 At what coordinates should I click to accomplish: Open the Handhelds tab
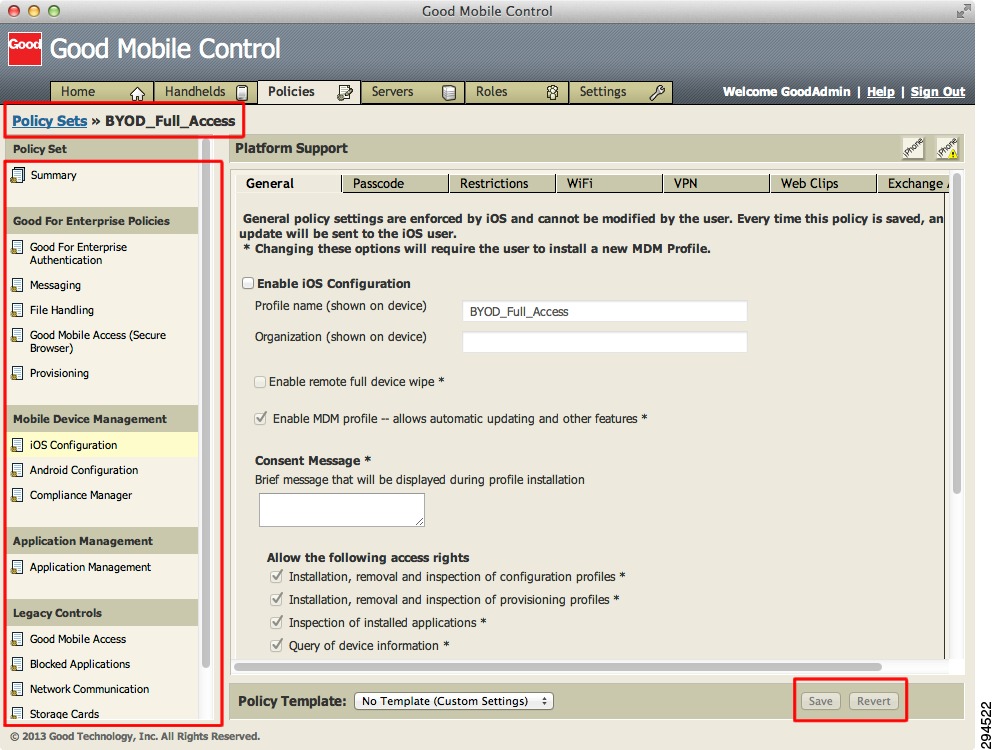pyautogui.click(x=206, y=92)
